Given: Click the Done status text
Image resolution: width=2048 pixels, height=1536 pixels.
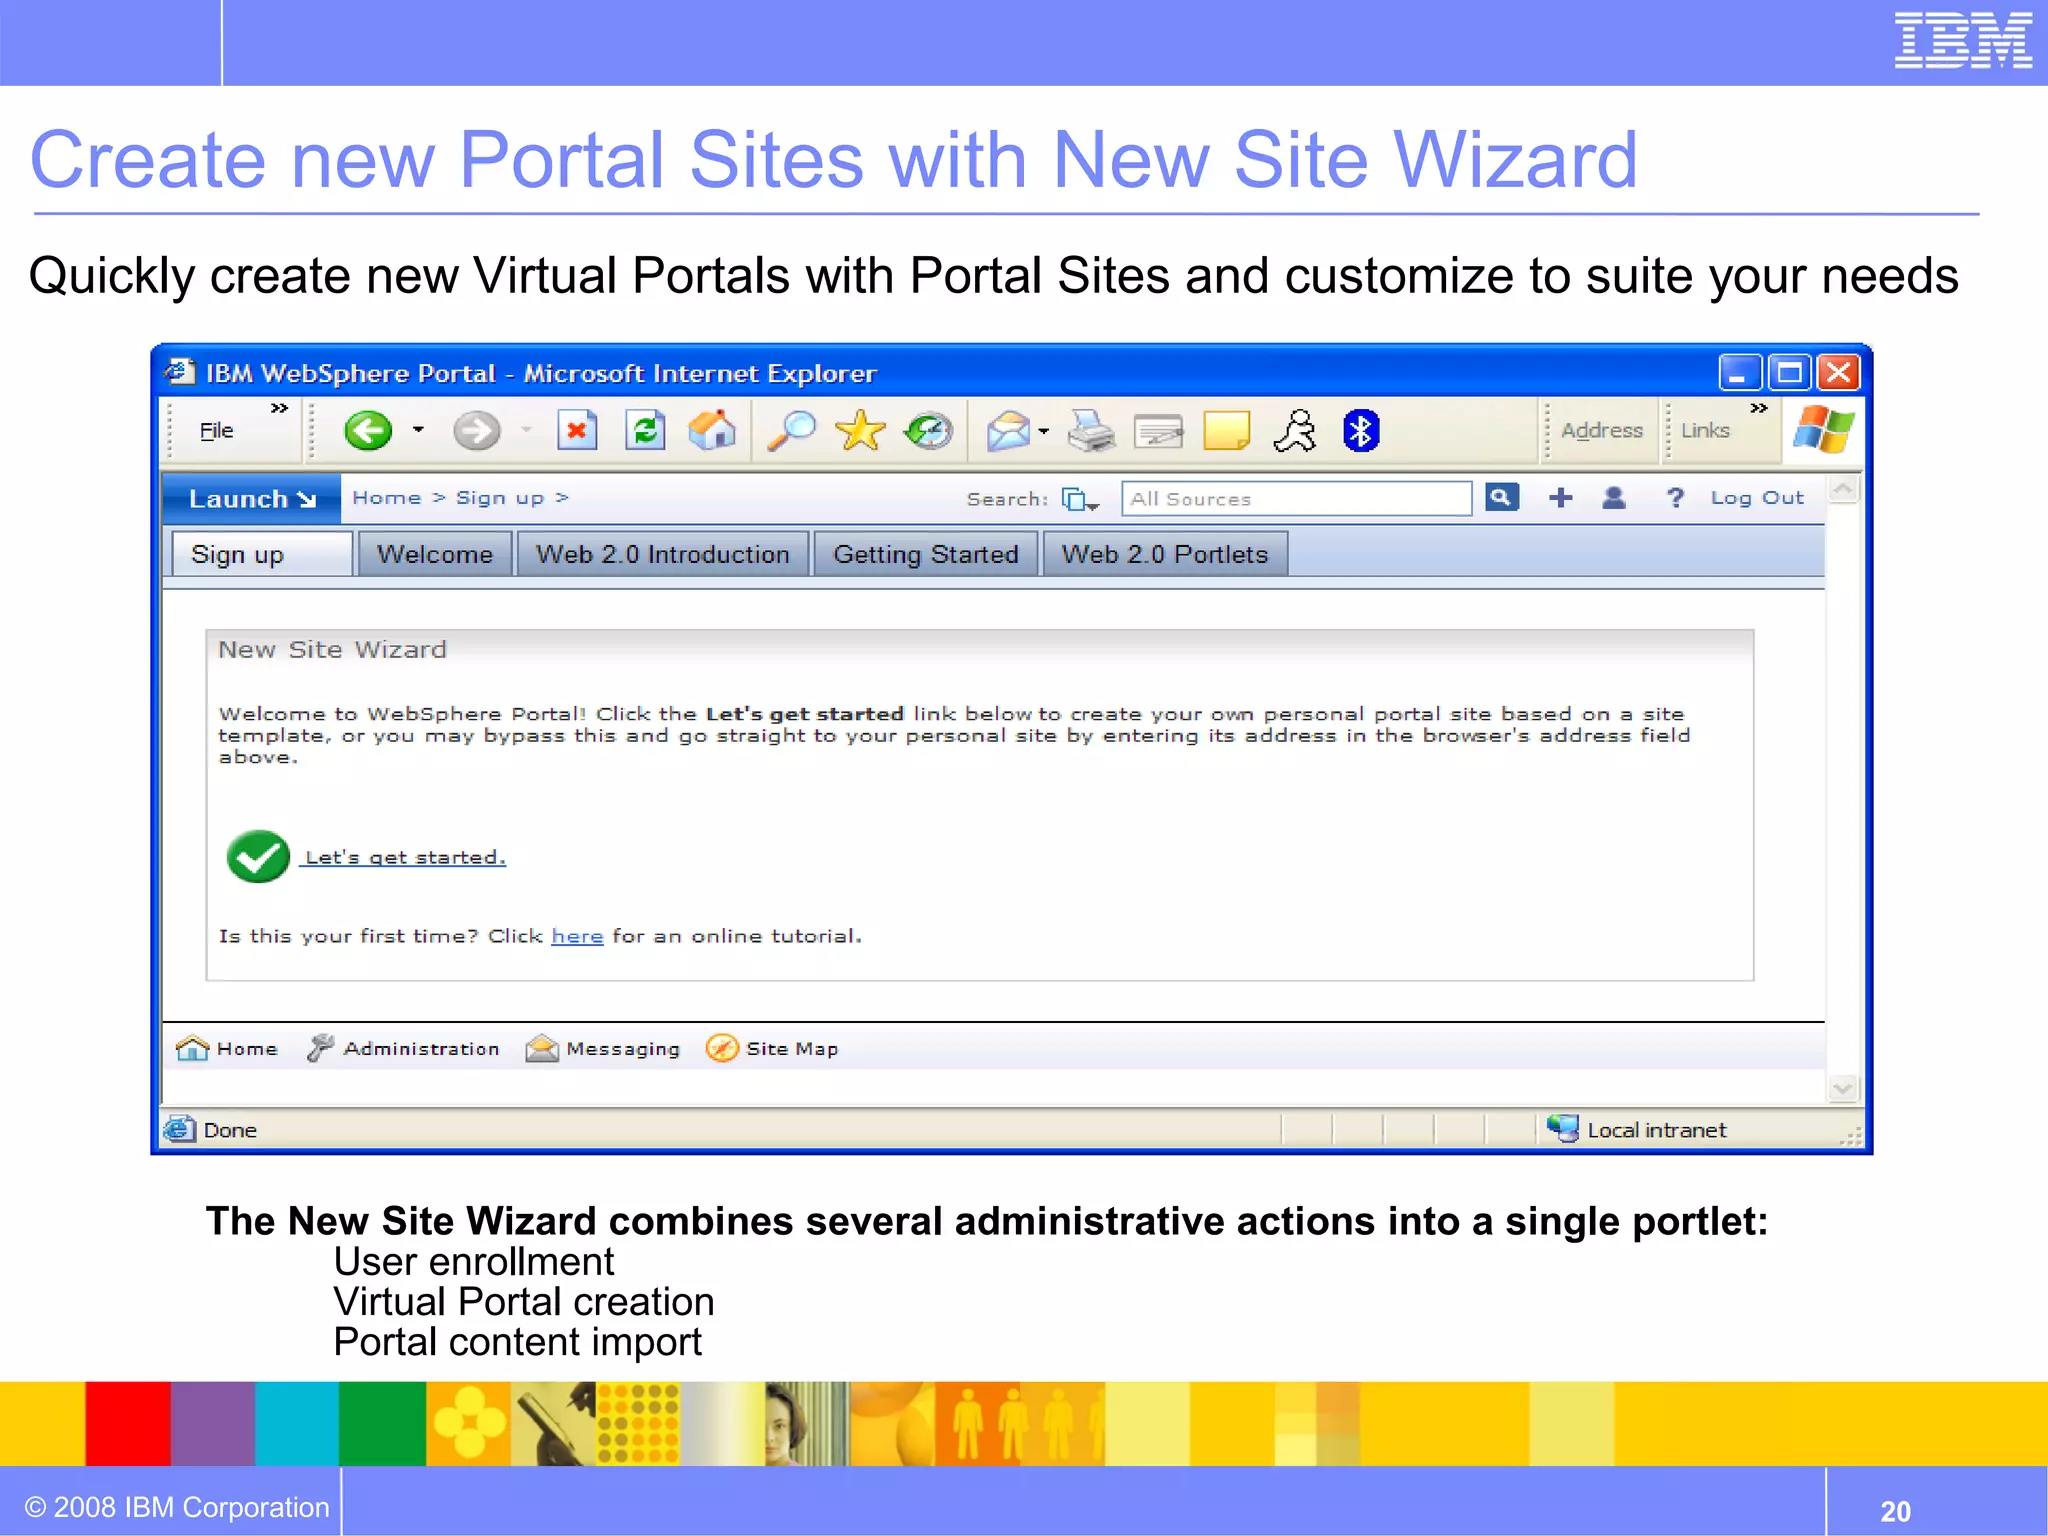Looking at the screenshot, I should tap(230, 1130).
